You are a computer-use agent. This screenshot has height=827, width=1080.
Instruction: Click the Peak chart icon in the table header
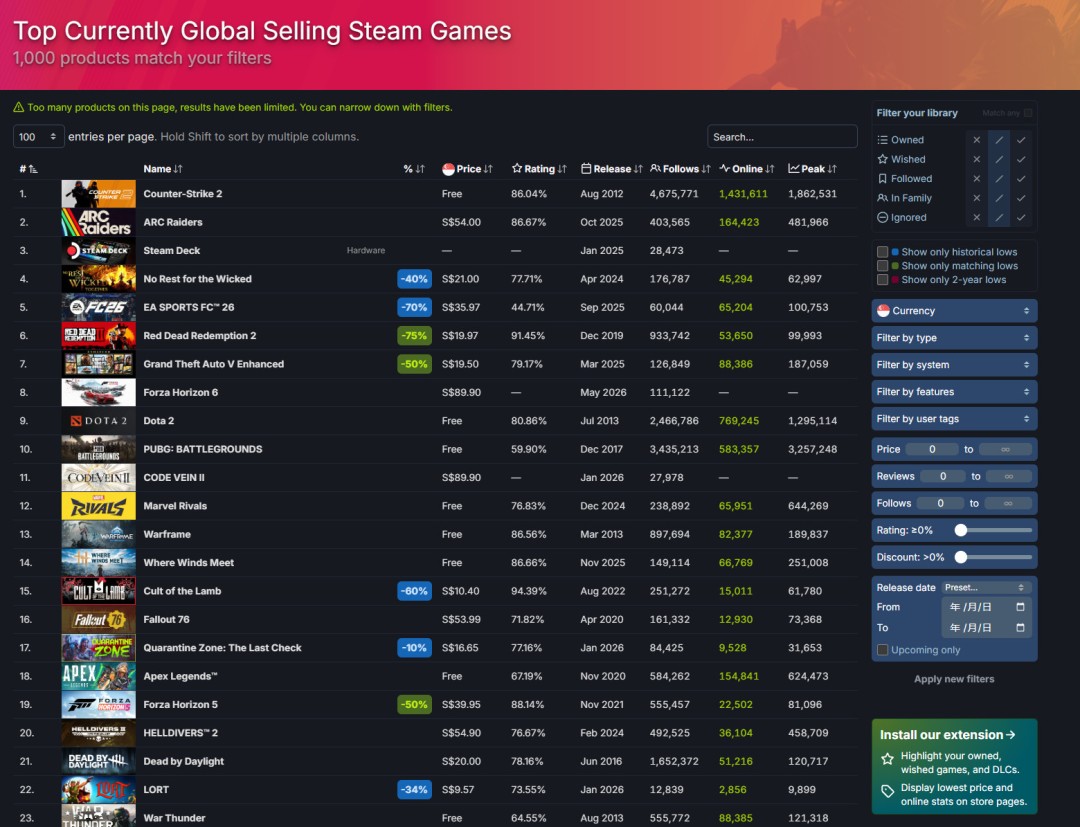click(x=792, y=168)
